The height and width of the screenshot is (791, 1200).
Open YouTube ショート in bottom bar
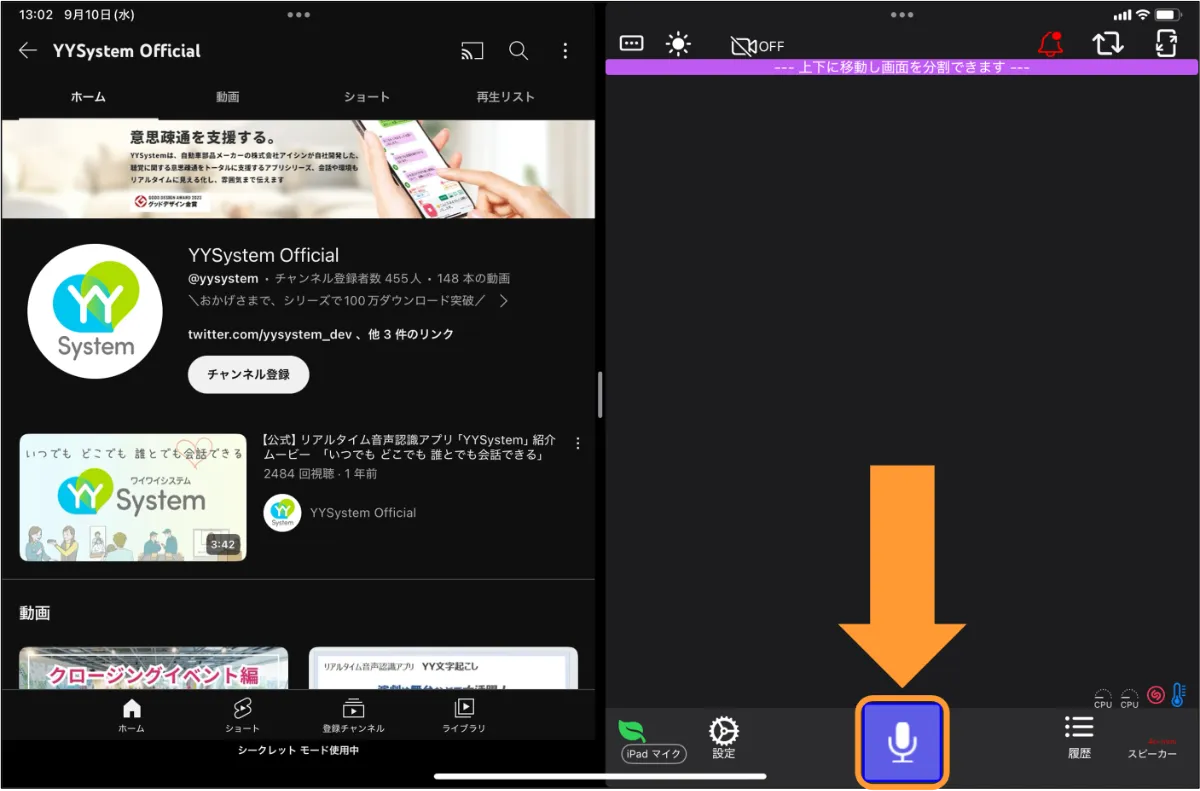[242, 716]
